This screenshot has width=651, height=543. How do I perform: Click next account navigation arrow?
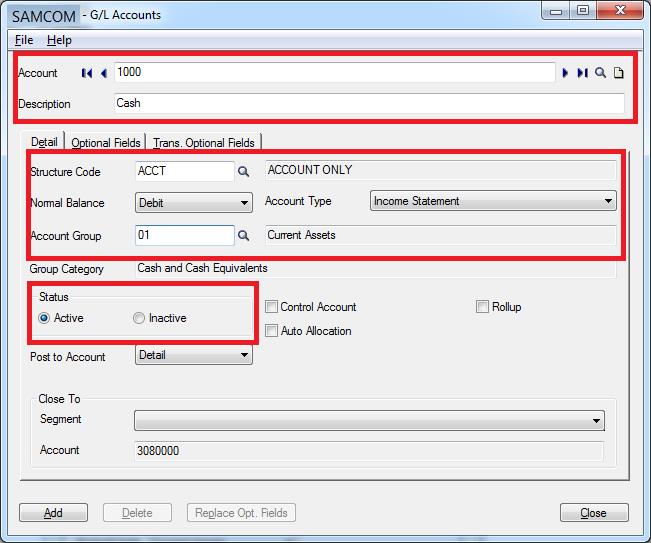566,73
